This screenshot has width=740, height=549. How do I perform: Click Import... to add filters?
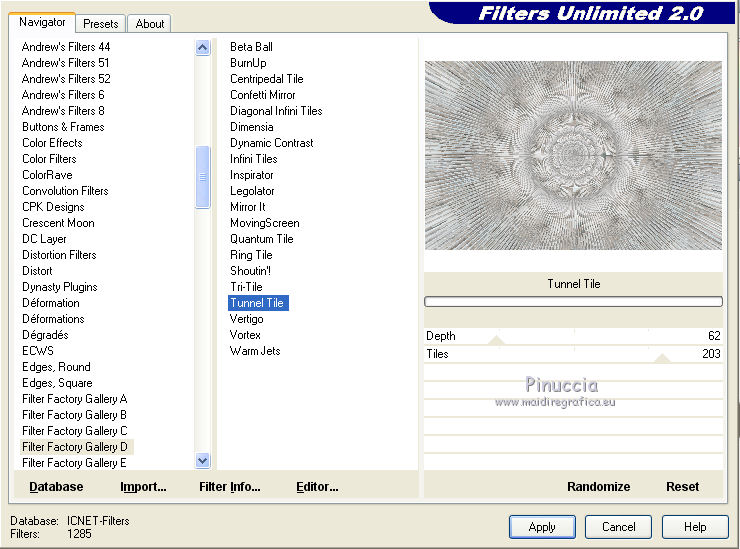(x=143, y=487)
